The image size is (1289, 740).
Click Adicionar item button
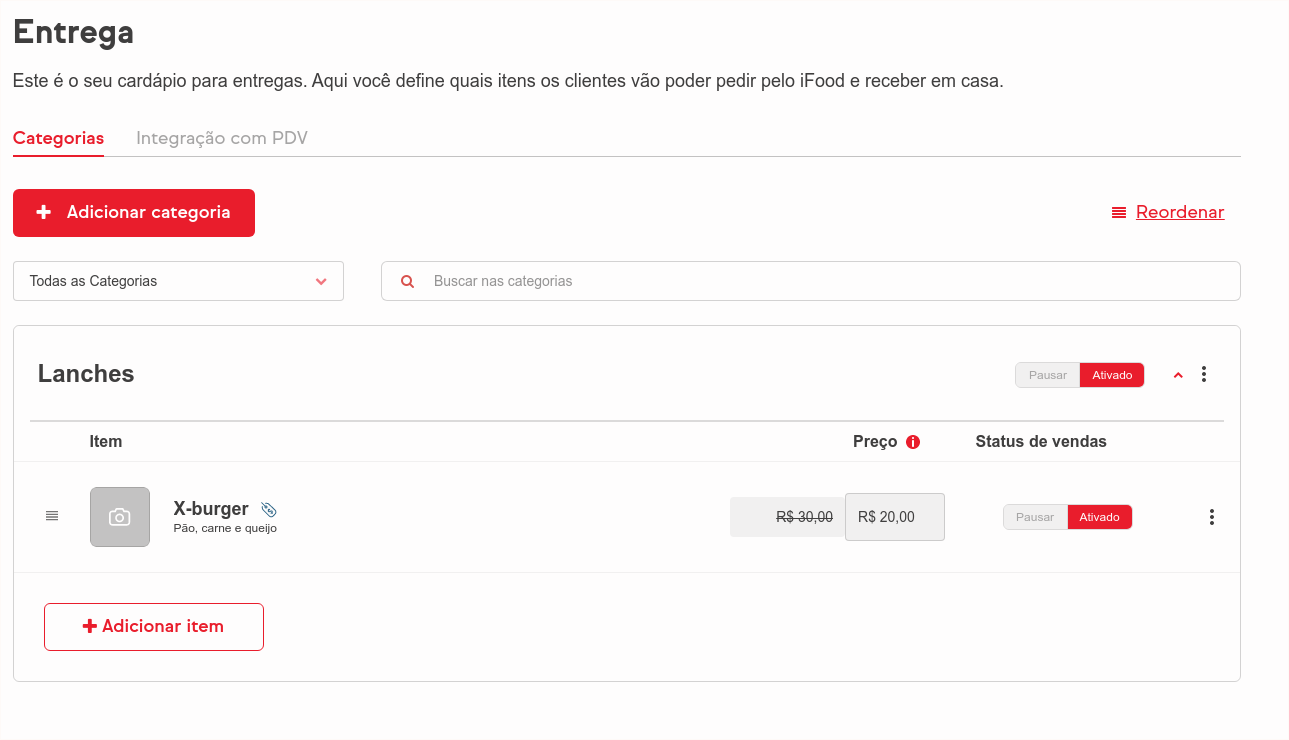[154, 627]
